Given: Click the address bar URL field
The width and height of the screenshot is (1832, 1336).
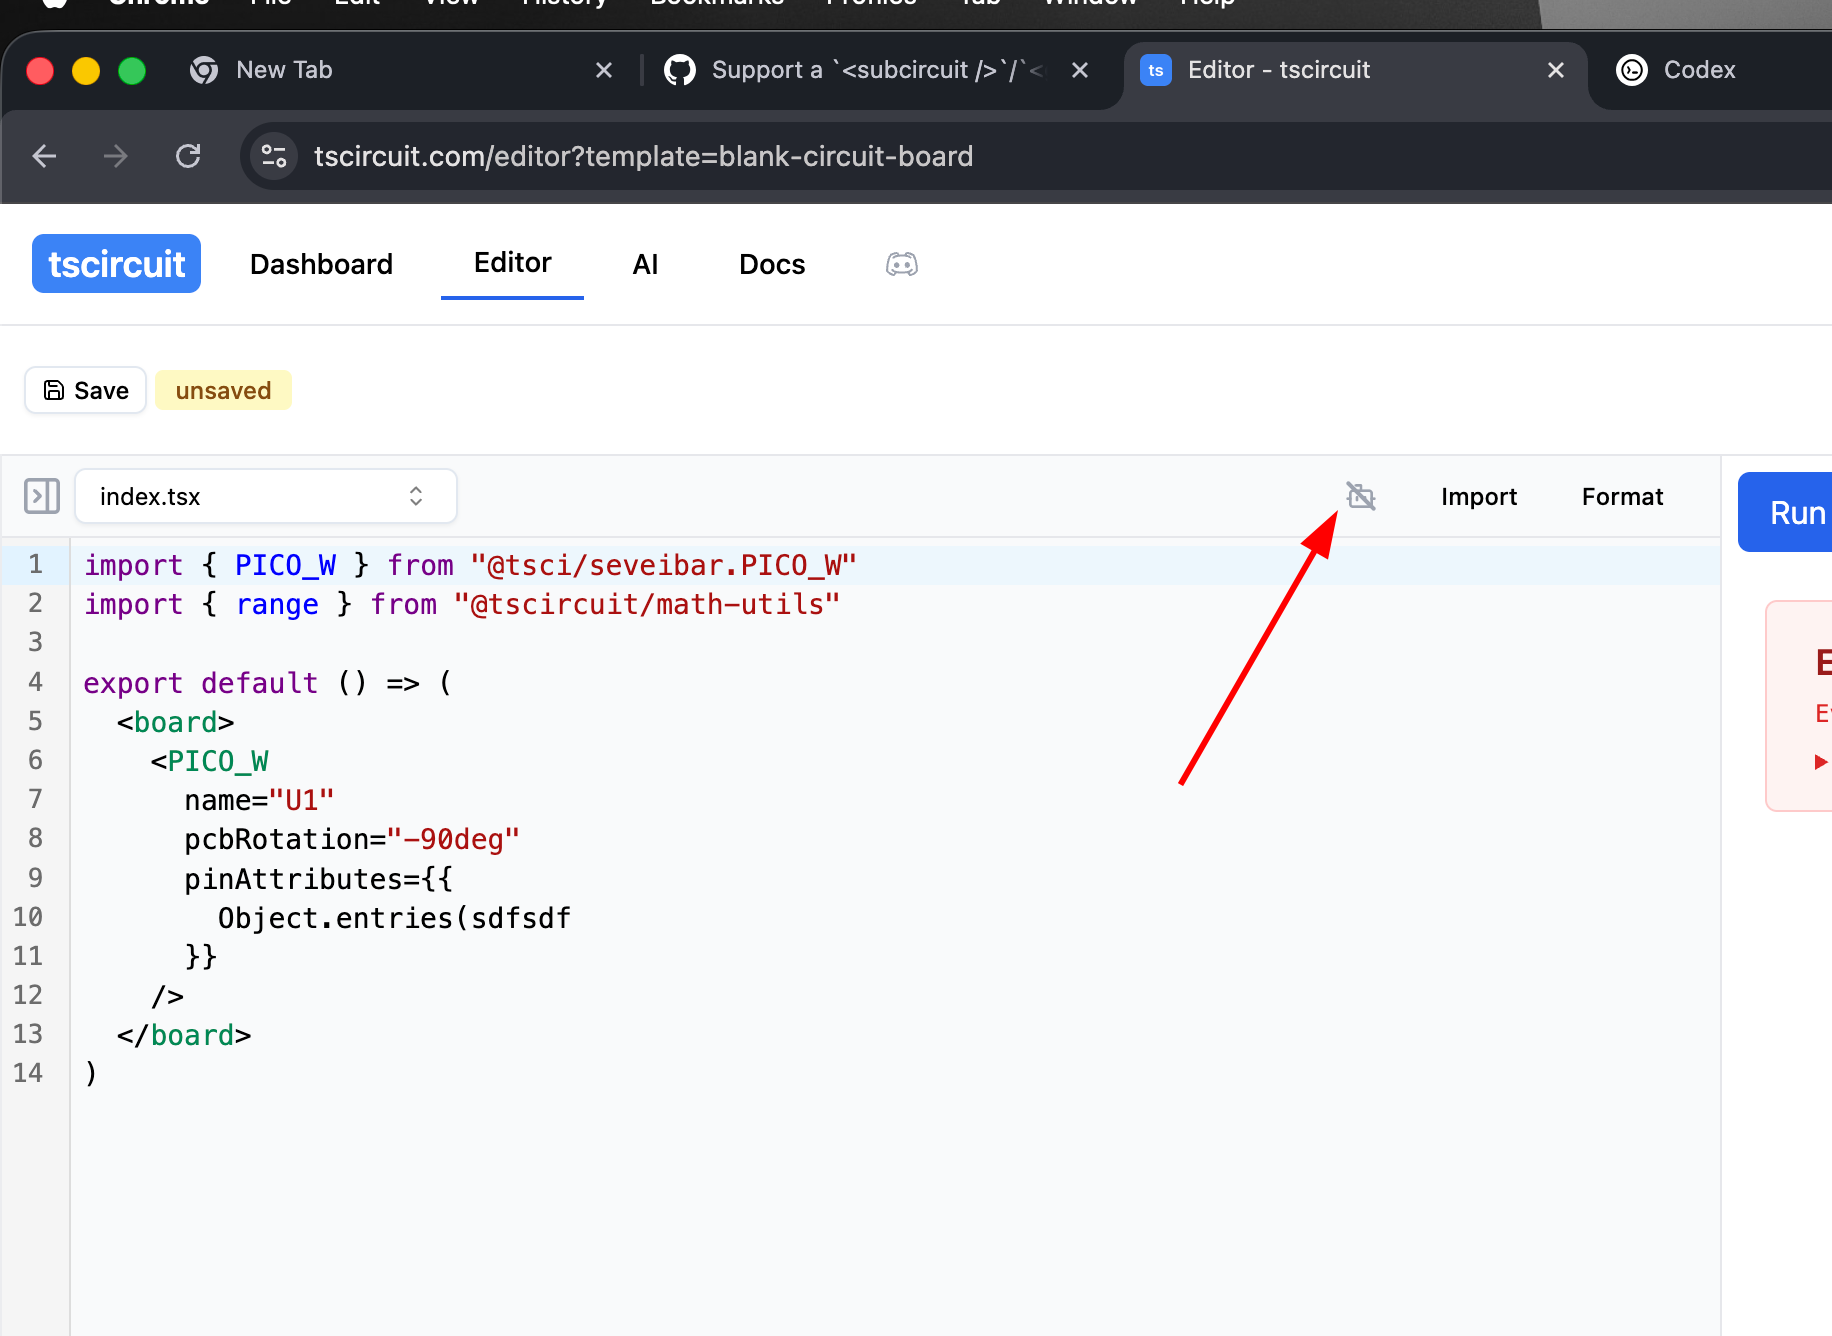Looking at the screenshot, I should pos(643,156).
